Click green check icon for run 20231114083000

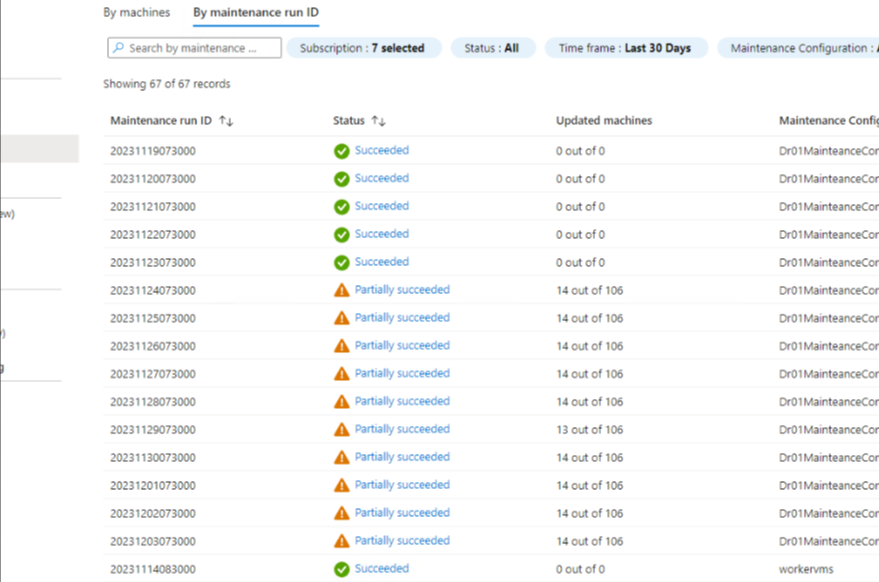tap(341, 569)
